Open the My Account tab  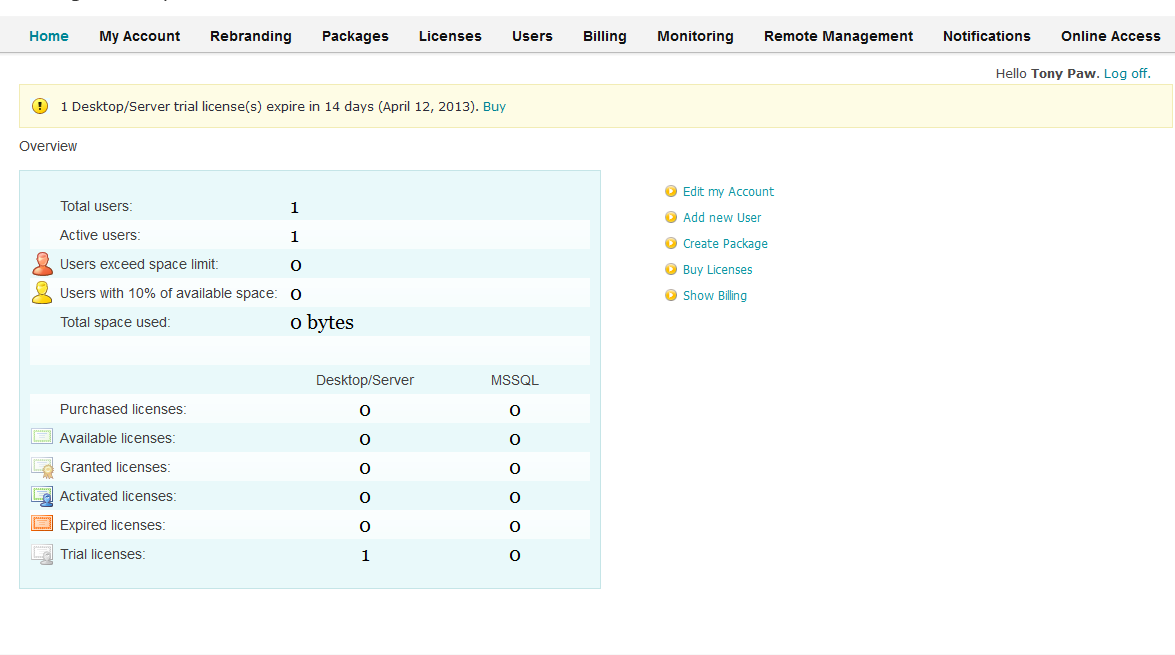click(140, 36)
